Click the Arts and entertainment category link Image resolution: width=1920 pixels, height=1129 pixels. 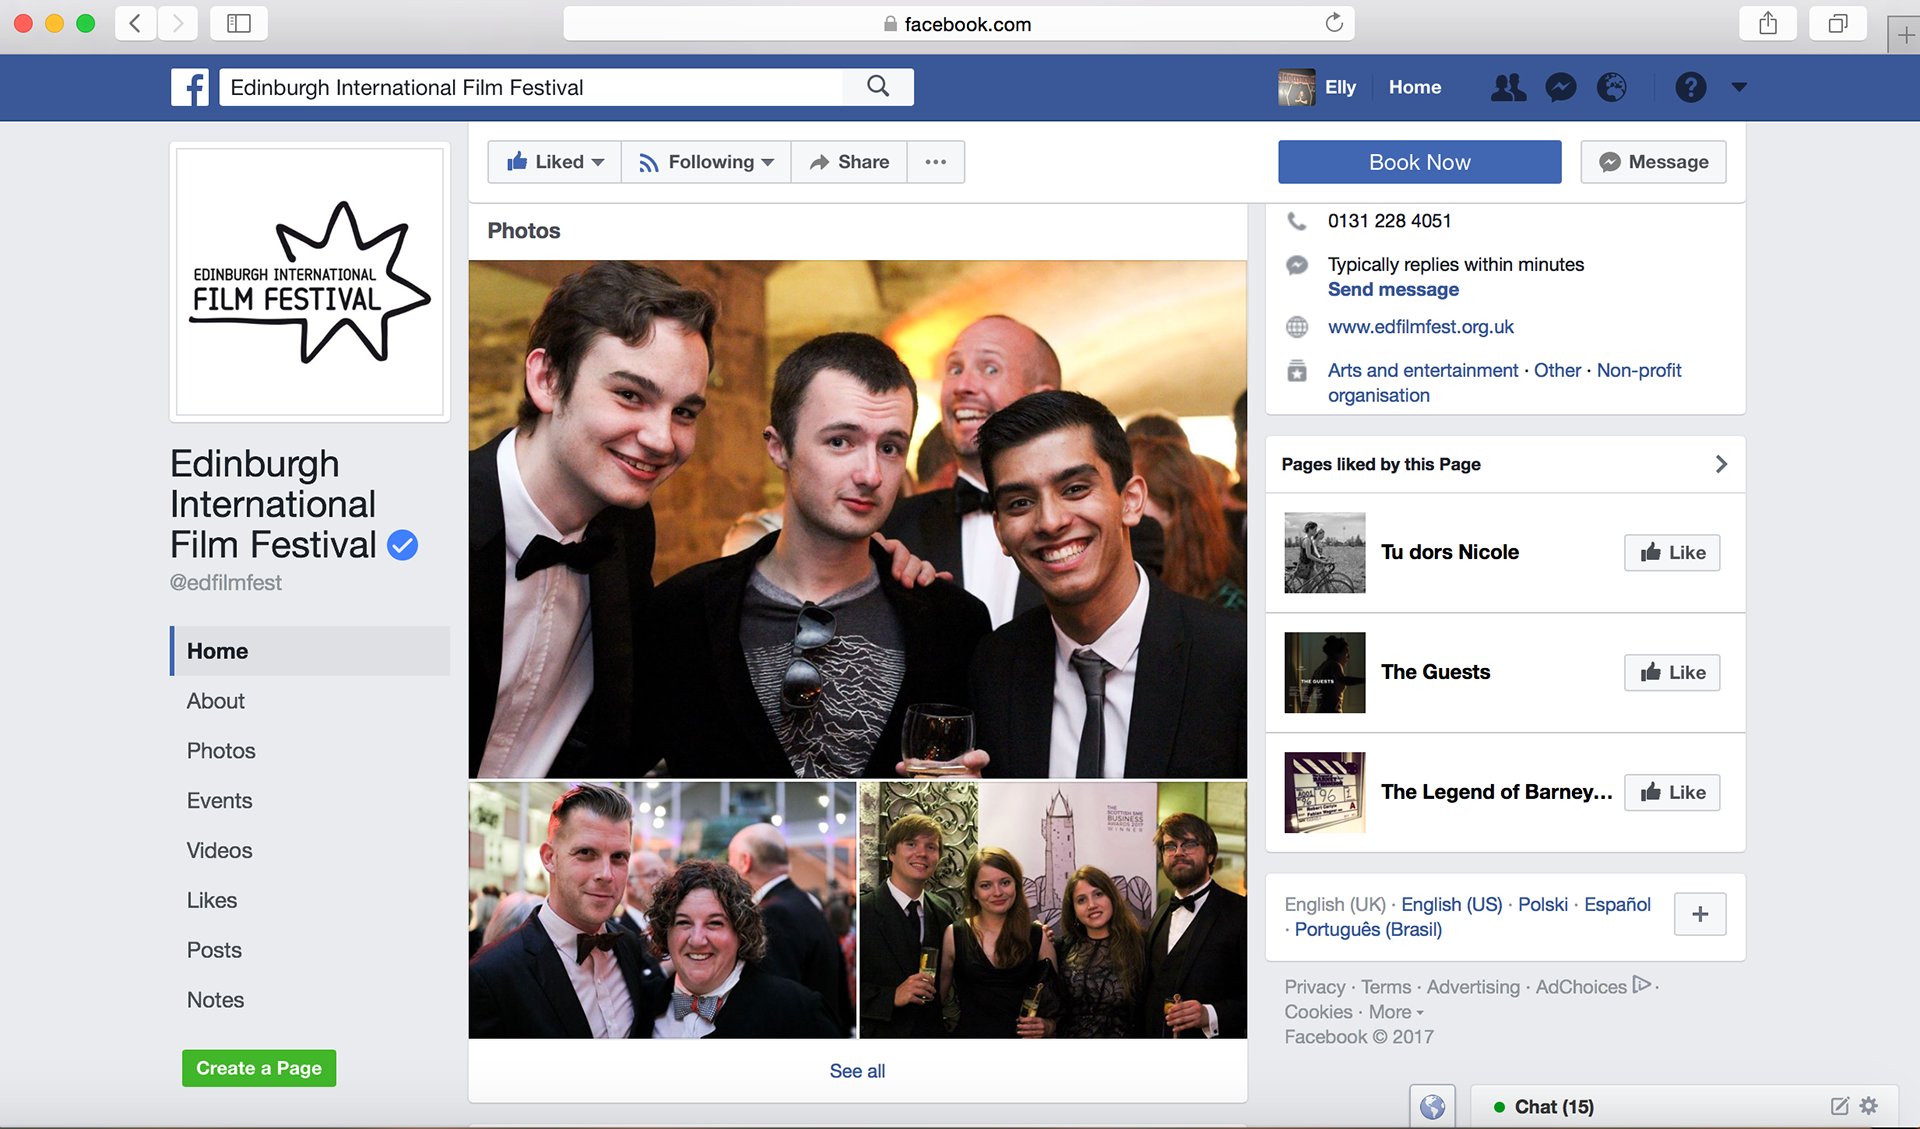[x=1423, y=371]
